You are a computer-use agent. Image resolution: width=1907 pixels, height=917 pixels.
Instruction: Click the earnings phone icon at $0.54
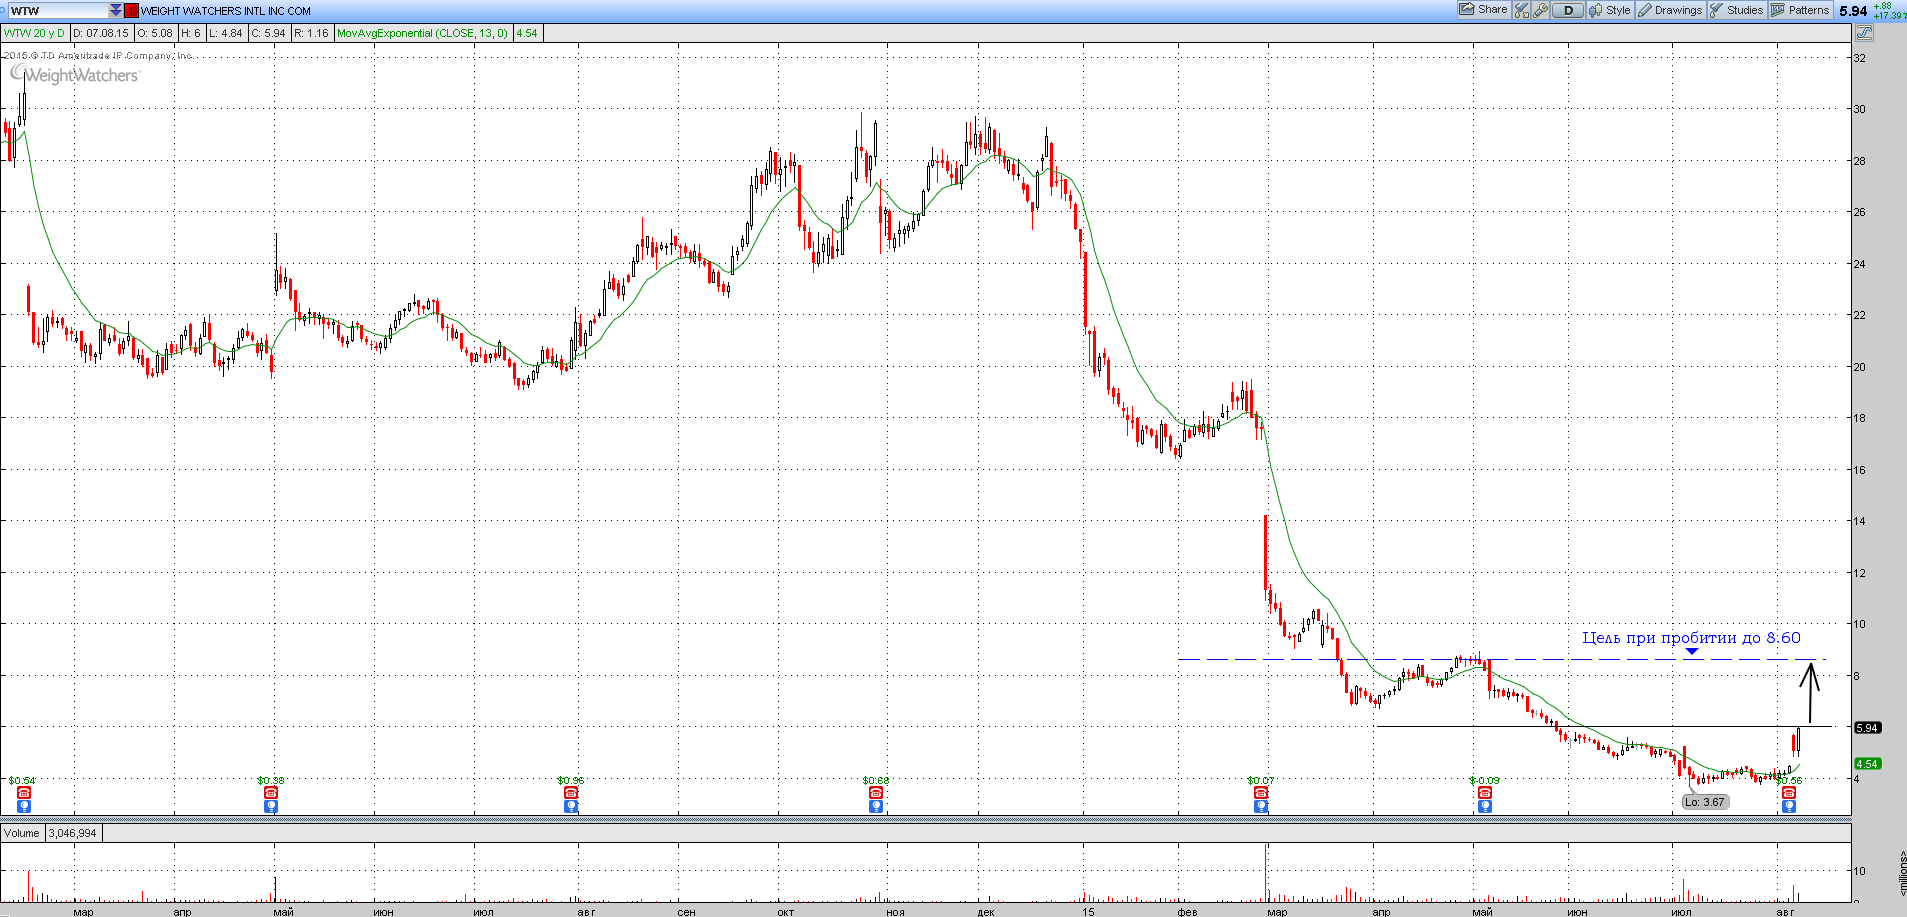(x=24, y=793)
